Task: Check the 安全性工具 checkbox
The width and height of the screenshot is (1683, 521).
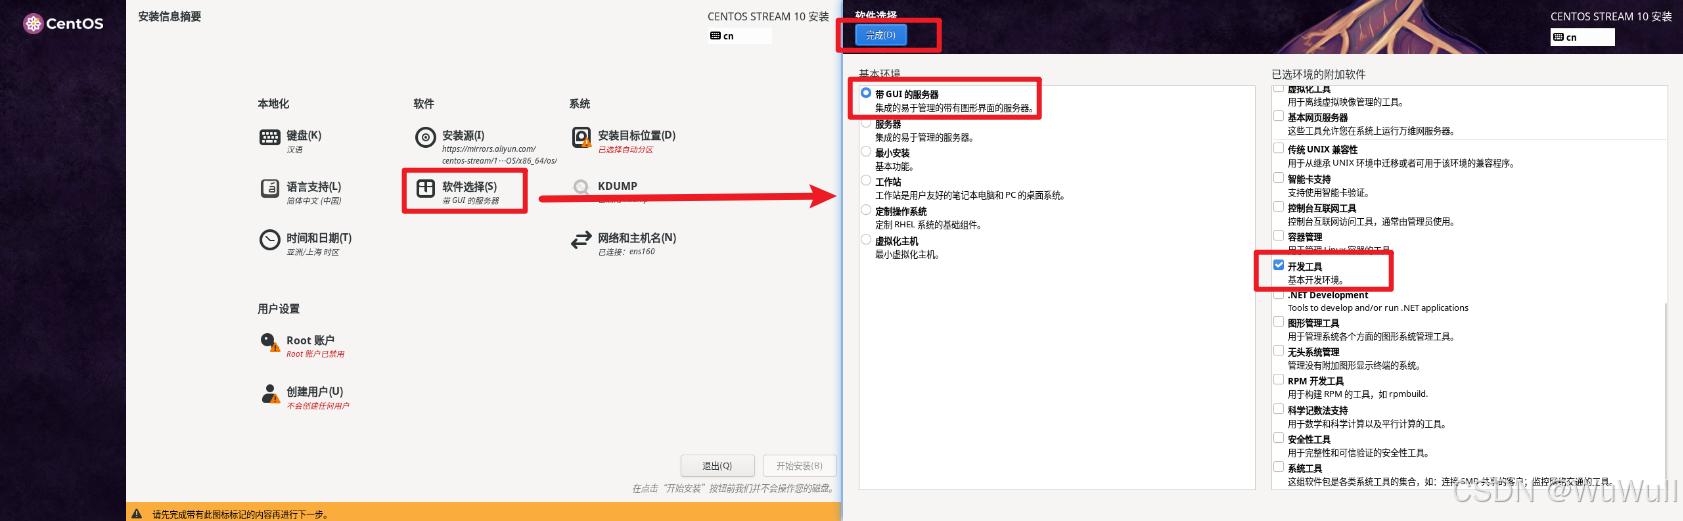Action: click(x=1278, y=438)
